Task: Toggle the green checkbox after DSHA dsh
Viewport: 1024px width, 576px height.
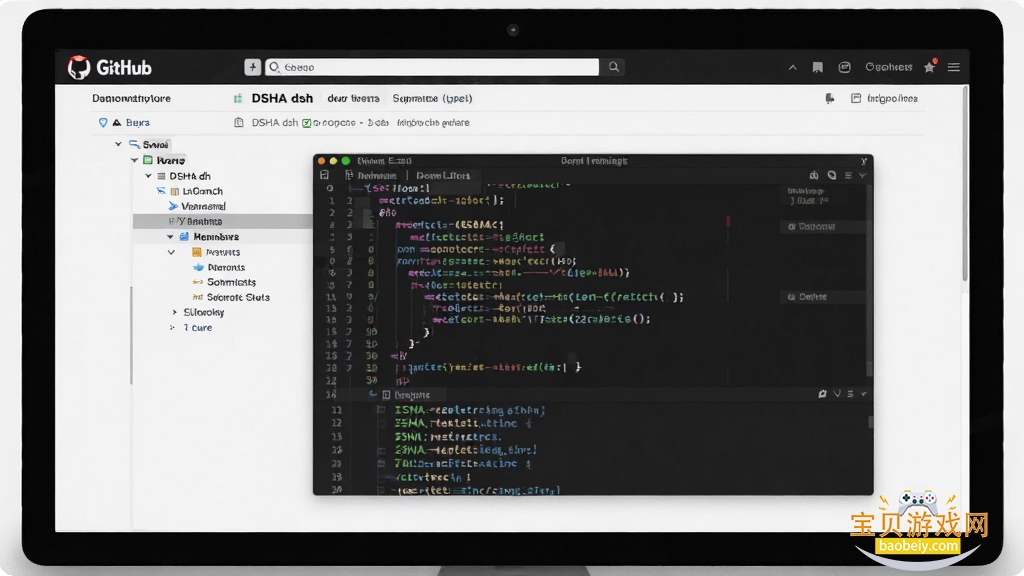Action: 306,123
